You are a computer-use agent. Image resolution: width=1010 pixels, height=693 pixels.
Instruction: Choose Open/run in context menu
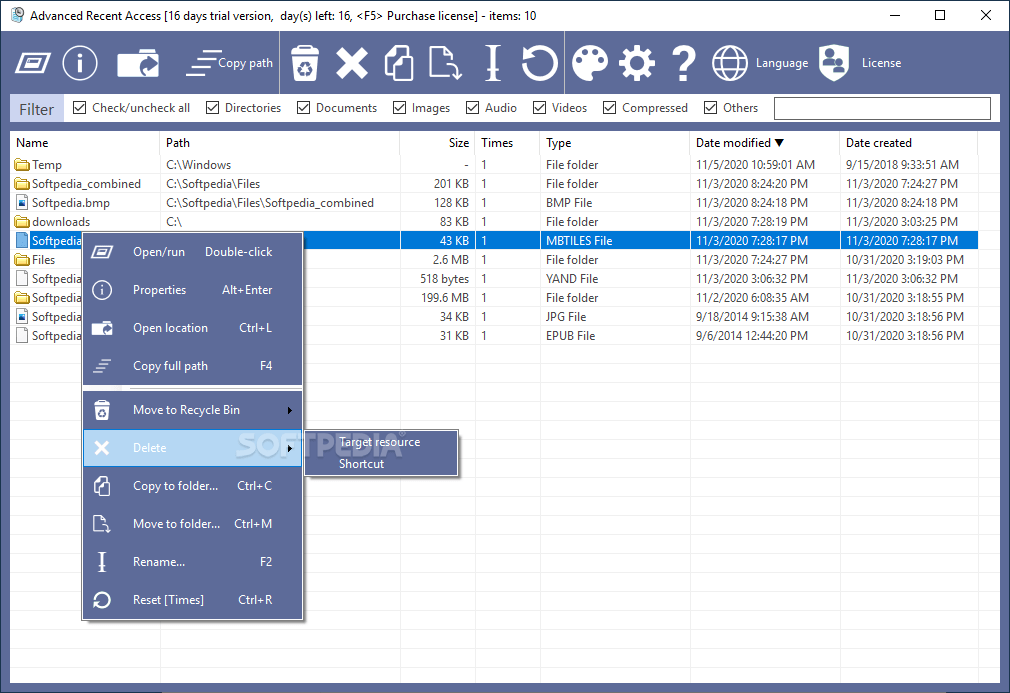193,252
